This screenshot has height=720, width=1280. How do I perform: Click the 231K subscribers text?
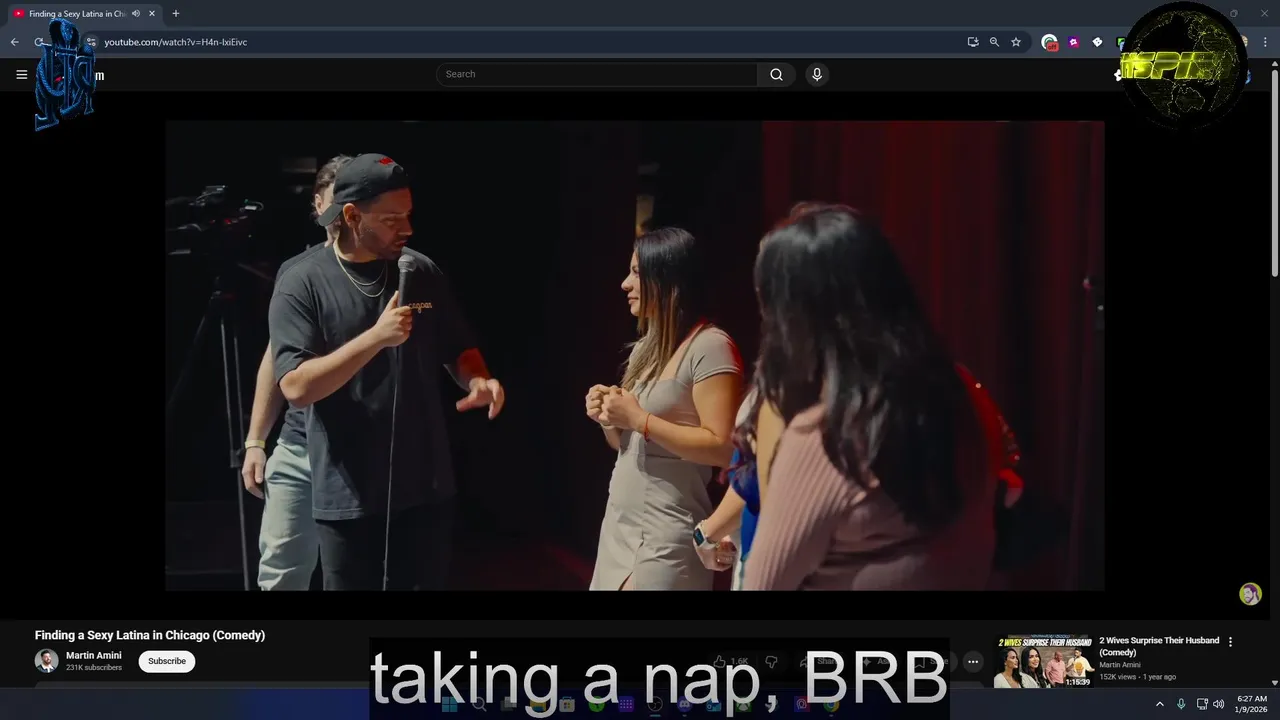[94, 668]
